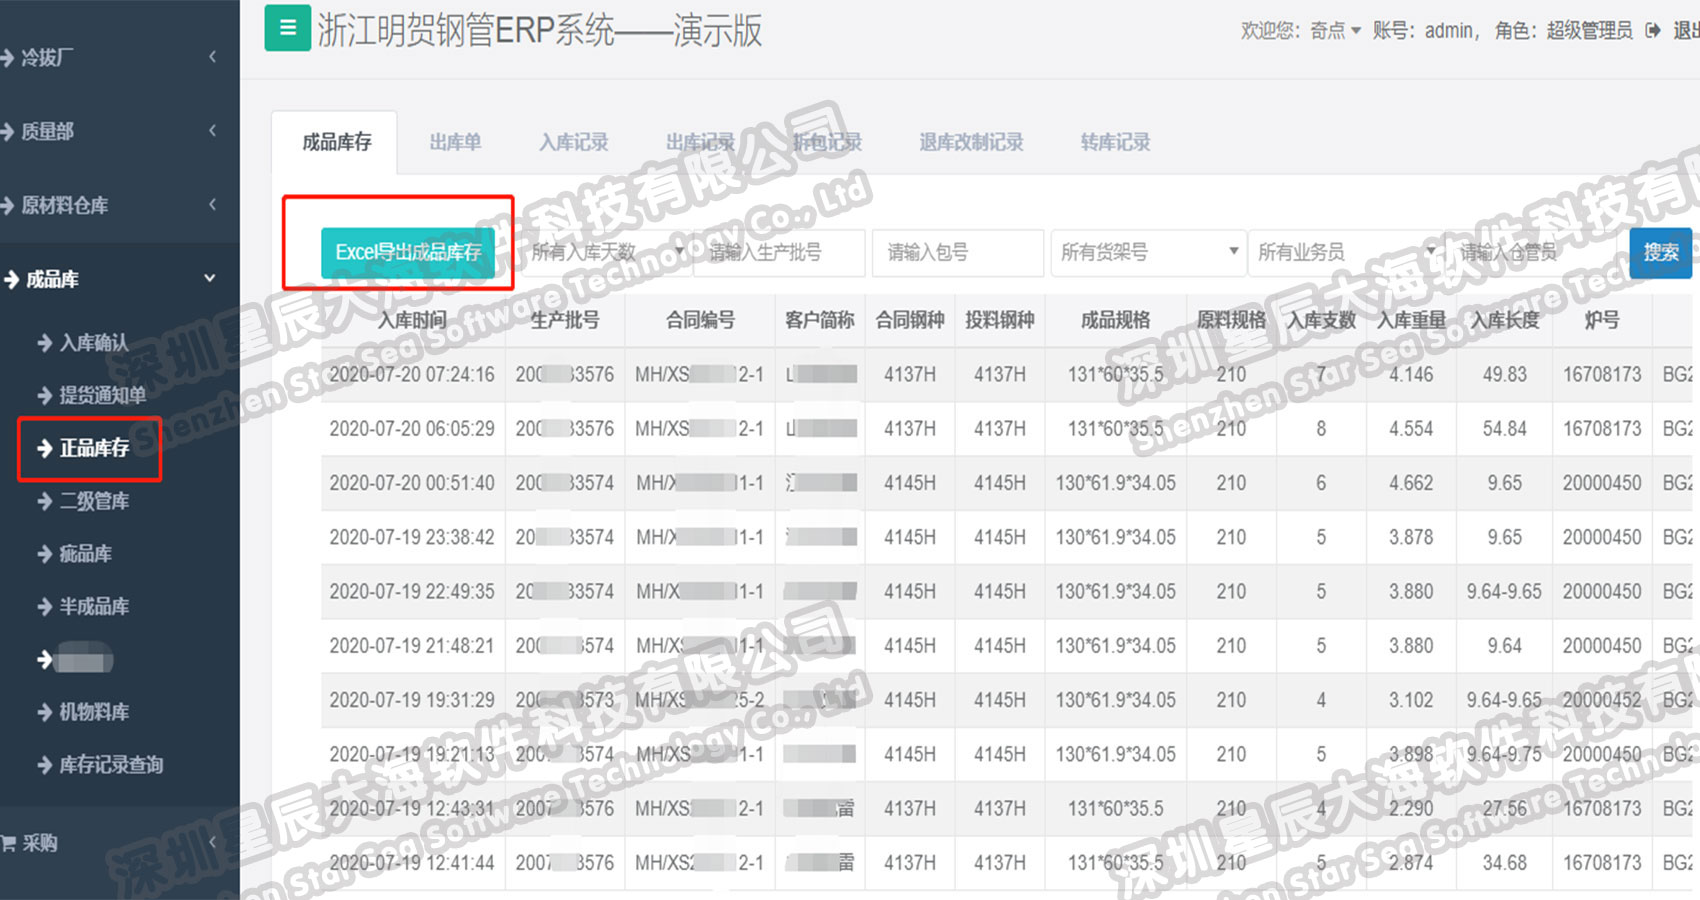
Task: Switch to the 退库改制记录 tab
Action: [971, 142]
